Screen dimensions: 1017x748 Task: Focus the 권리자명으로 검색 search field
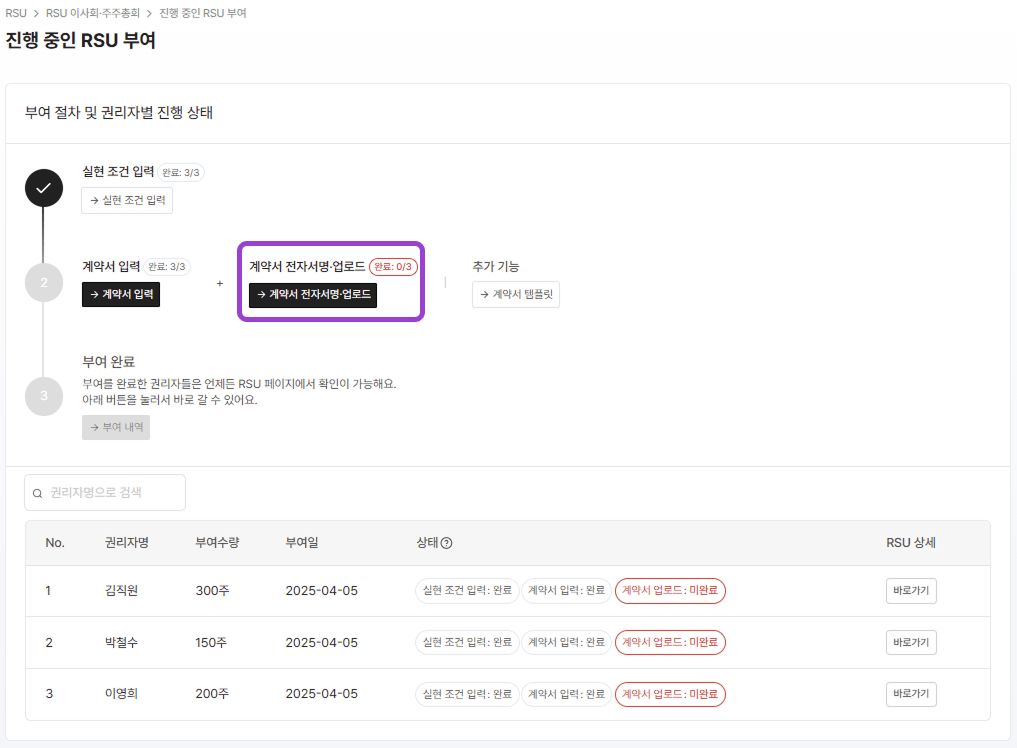click(x=105, y=492)
